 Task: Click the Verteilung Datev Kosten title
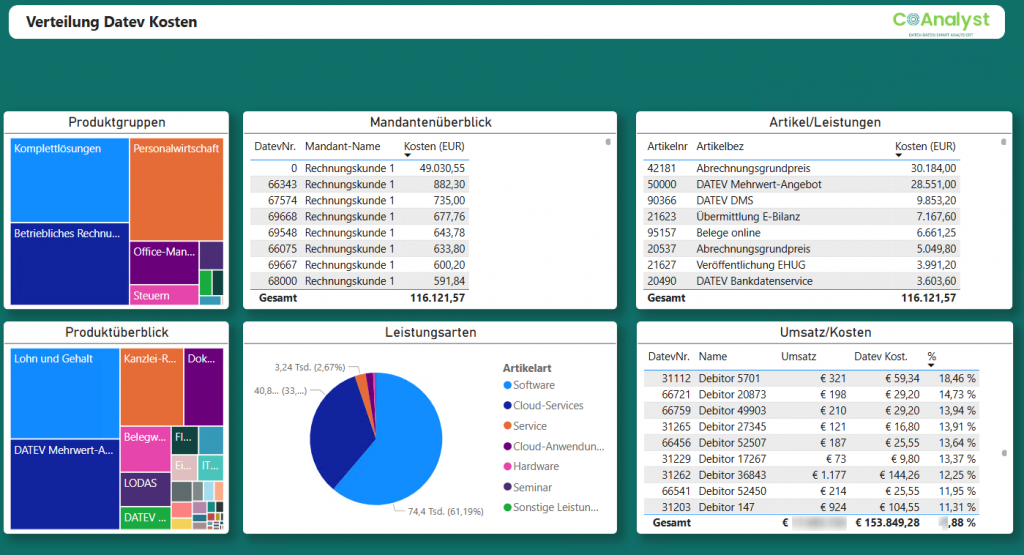tap(111, 22)
